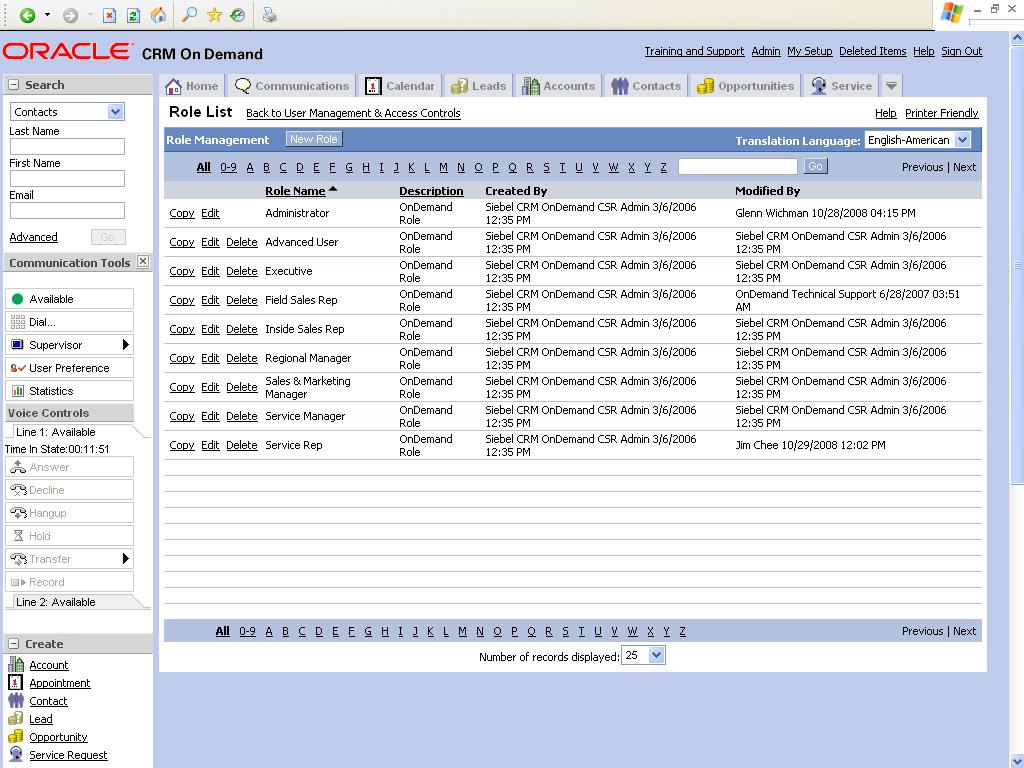Click Delete for the Field Sales Rep role
The width and height of the screenshot is (1024, 768).
[x=242, y=300]
